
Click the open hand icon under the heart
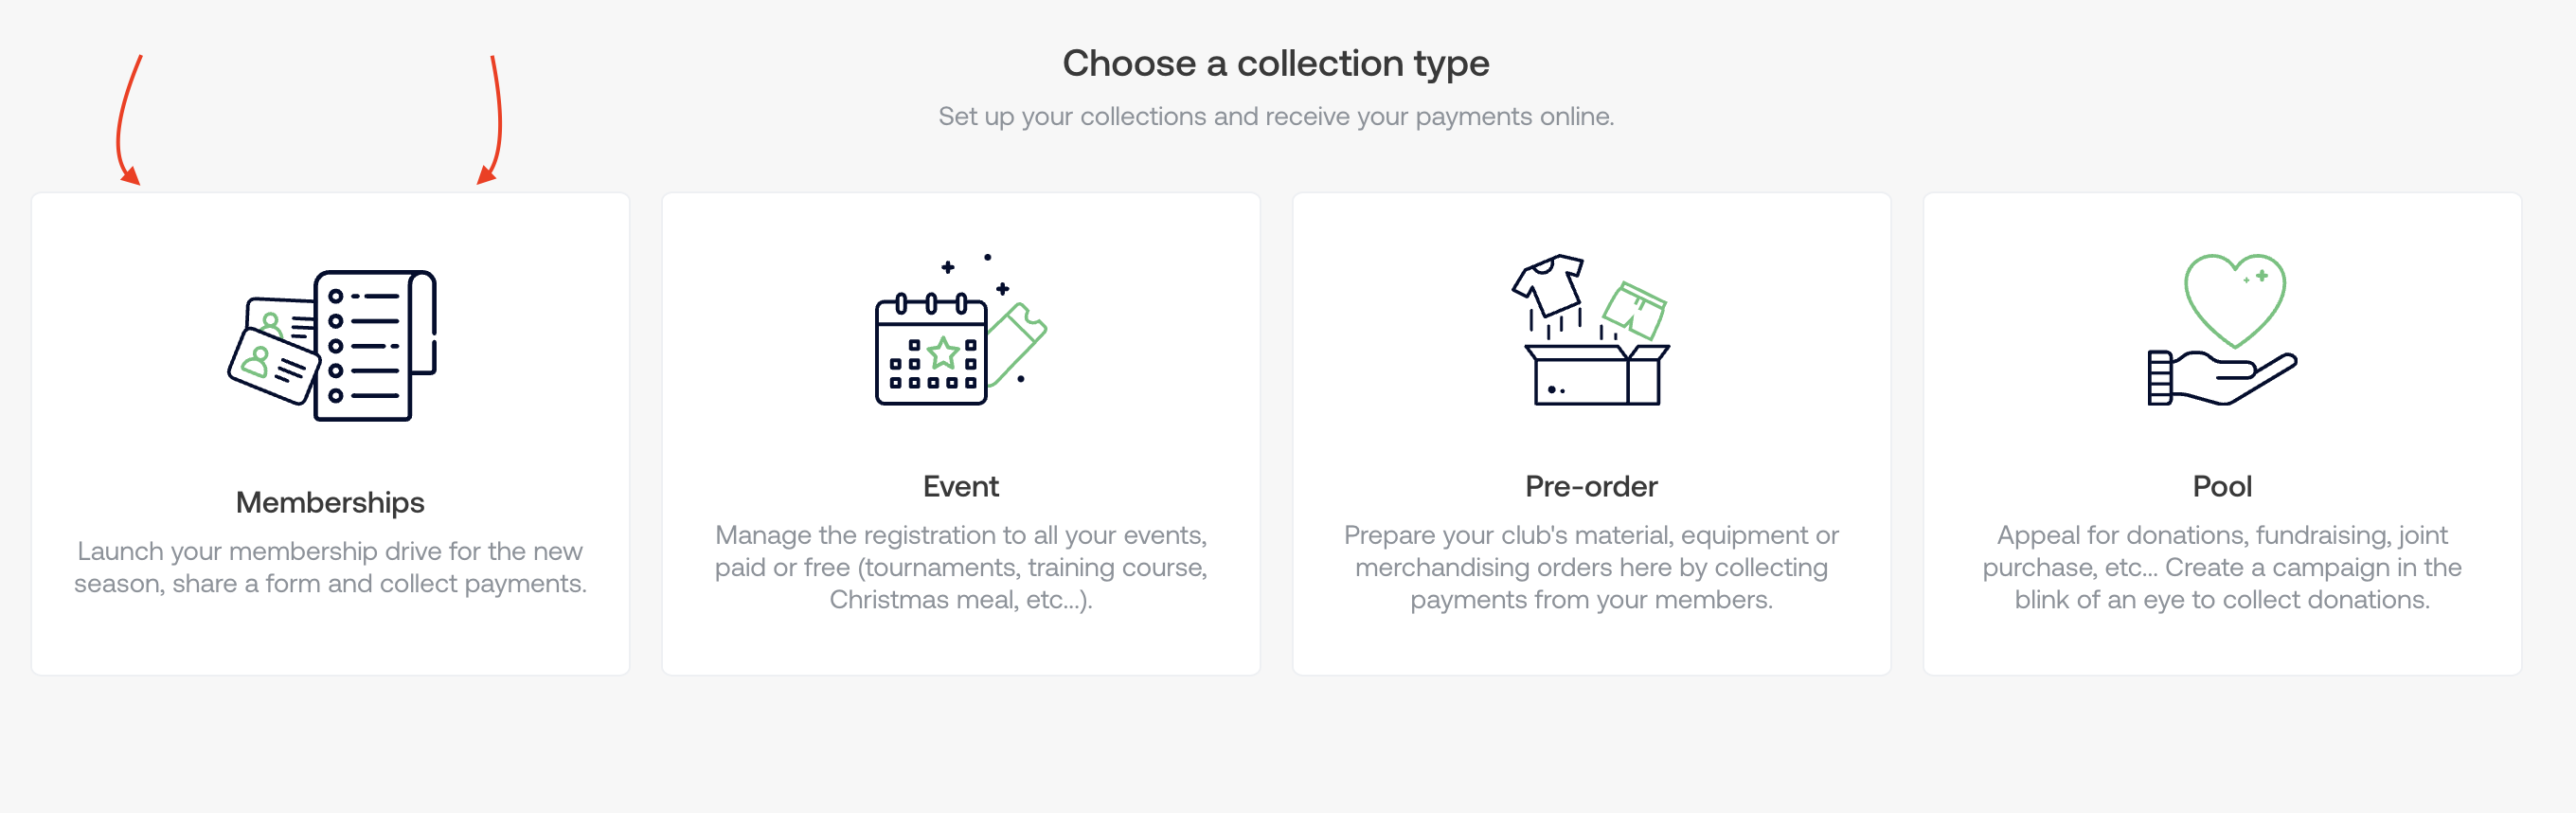(2222, 378)
